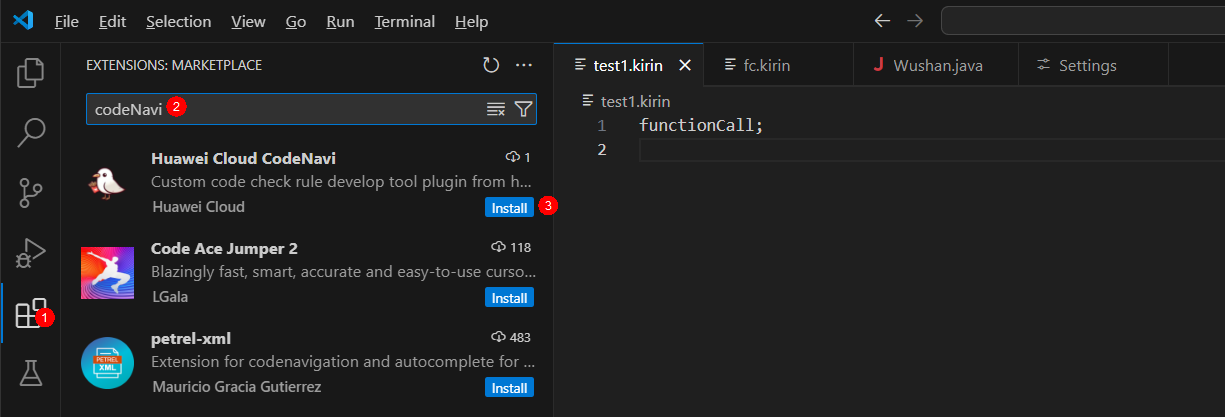Image resolution: width=1225 pixels, height=417 pixels.
Task: Open the extensions filter menu
Action: pyautogui.click(x=523, y=109)
